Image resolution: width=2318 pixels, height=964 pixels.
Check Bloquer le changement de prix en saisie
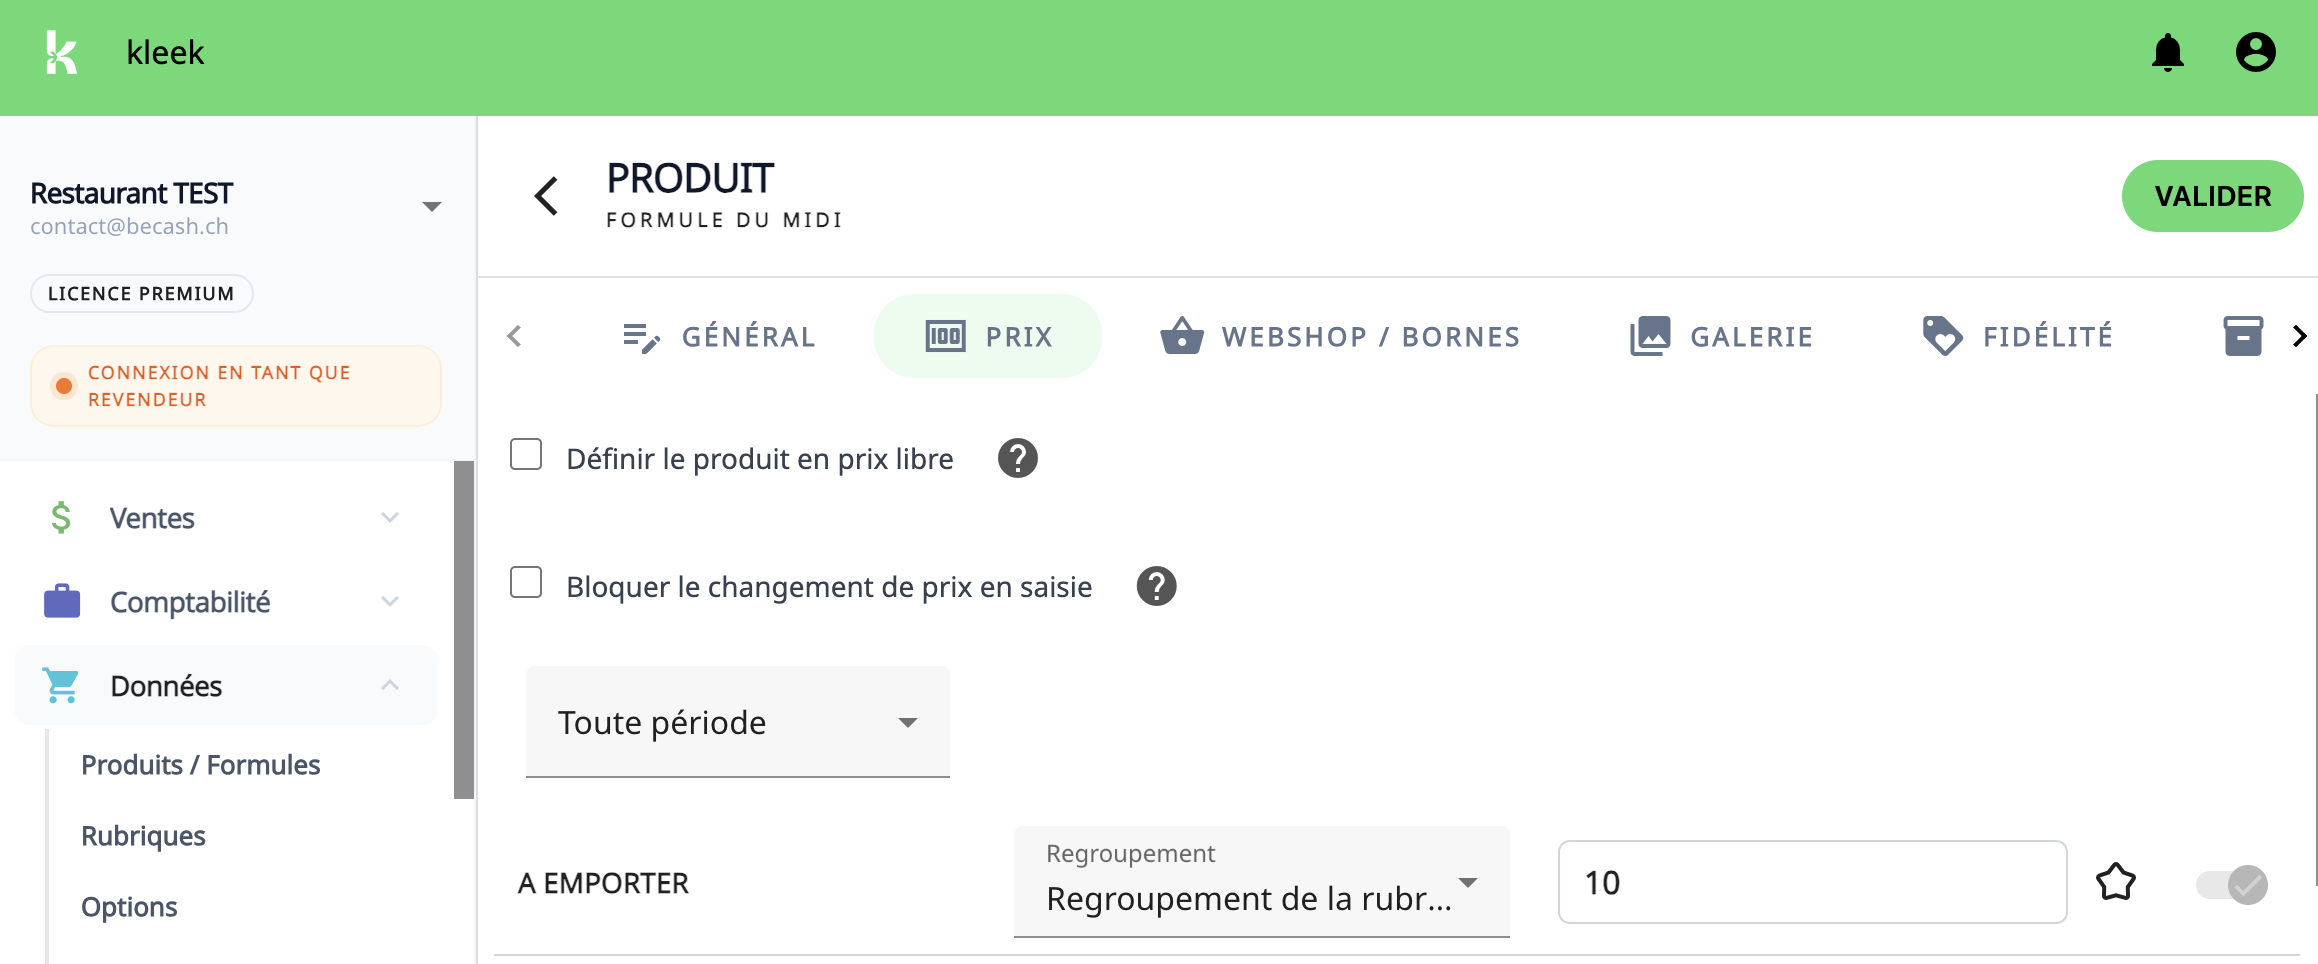click(526, 583)
